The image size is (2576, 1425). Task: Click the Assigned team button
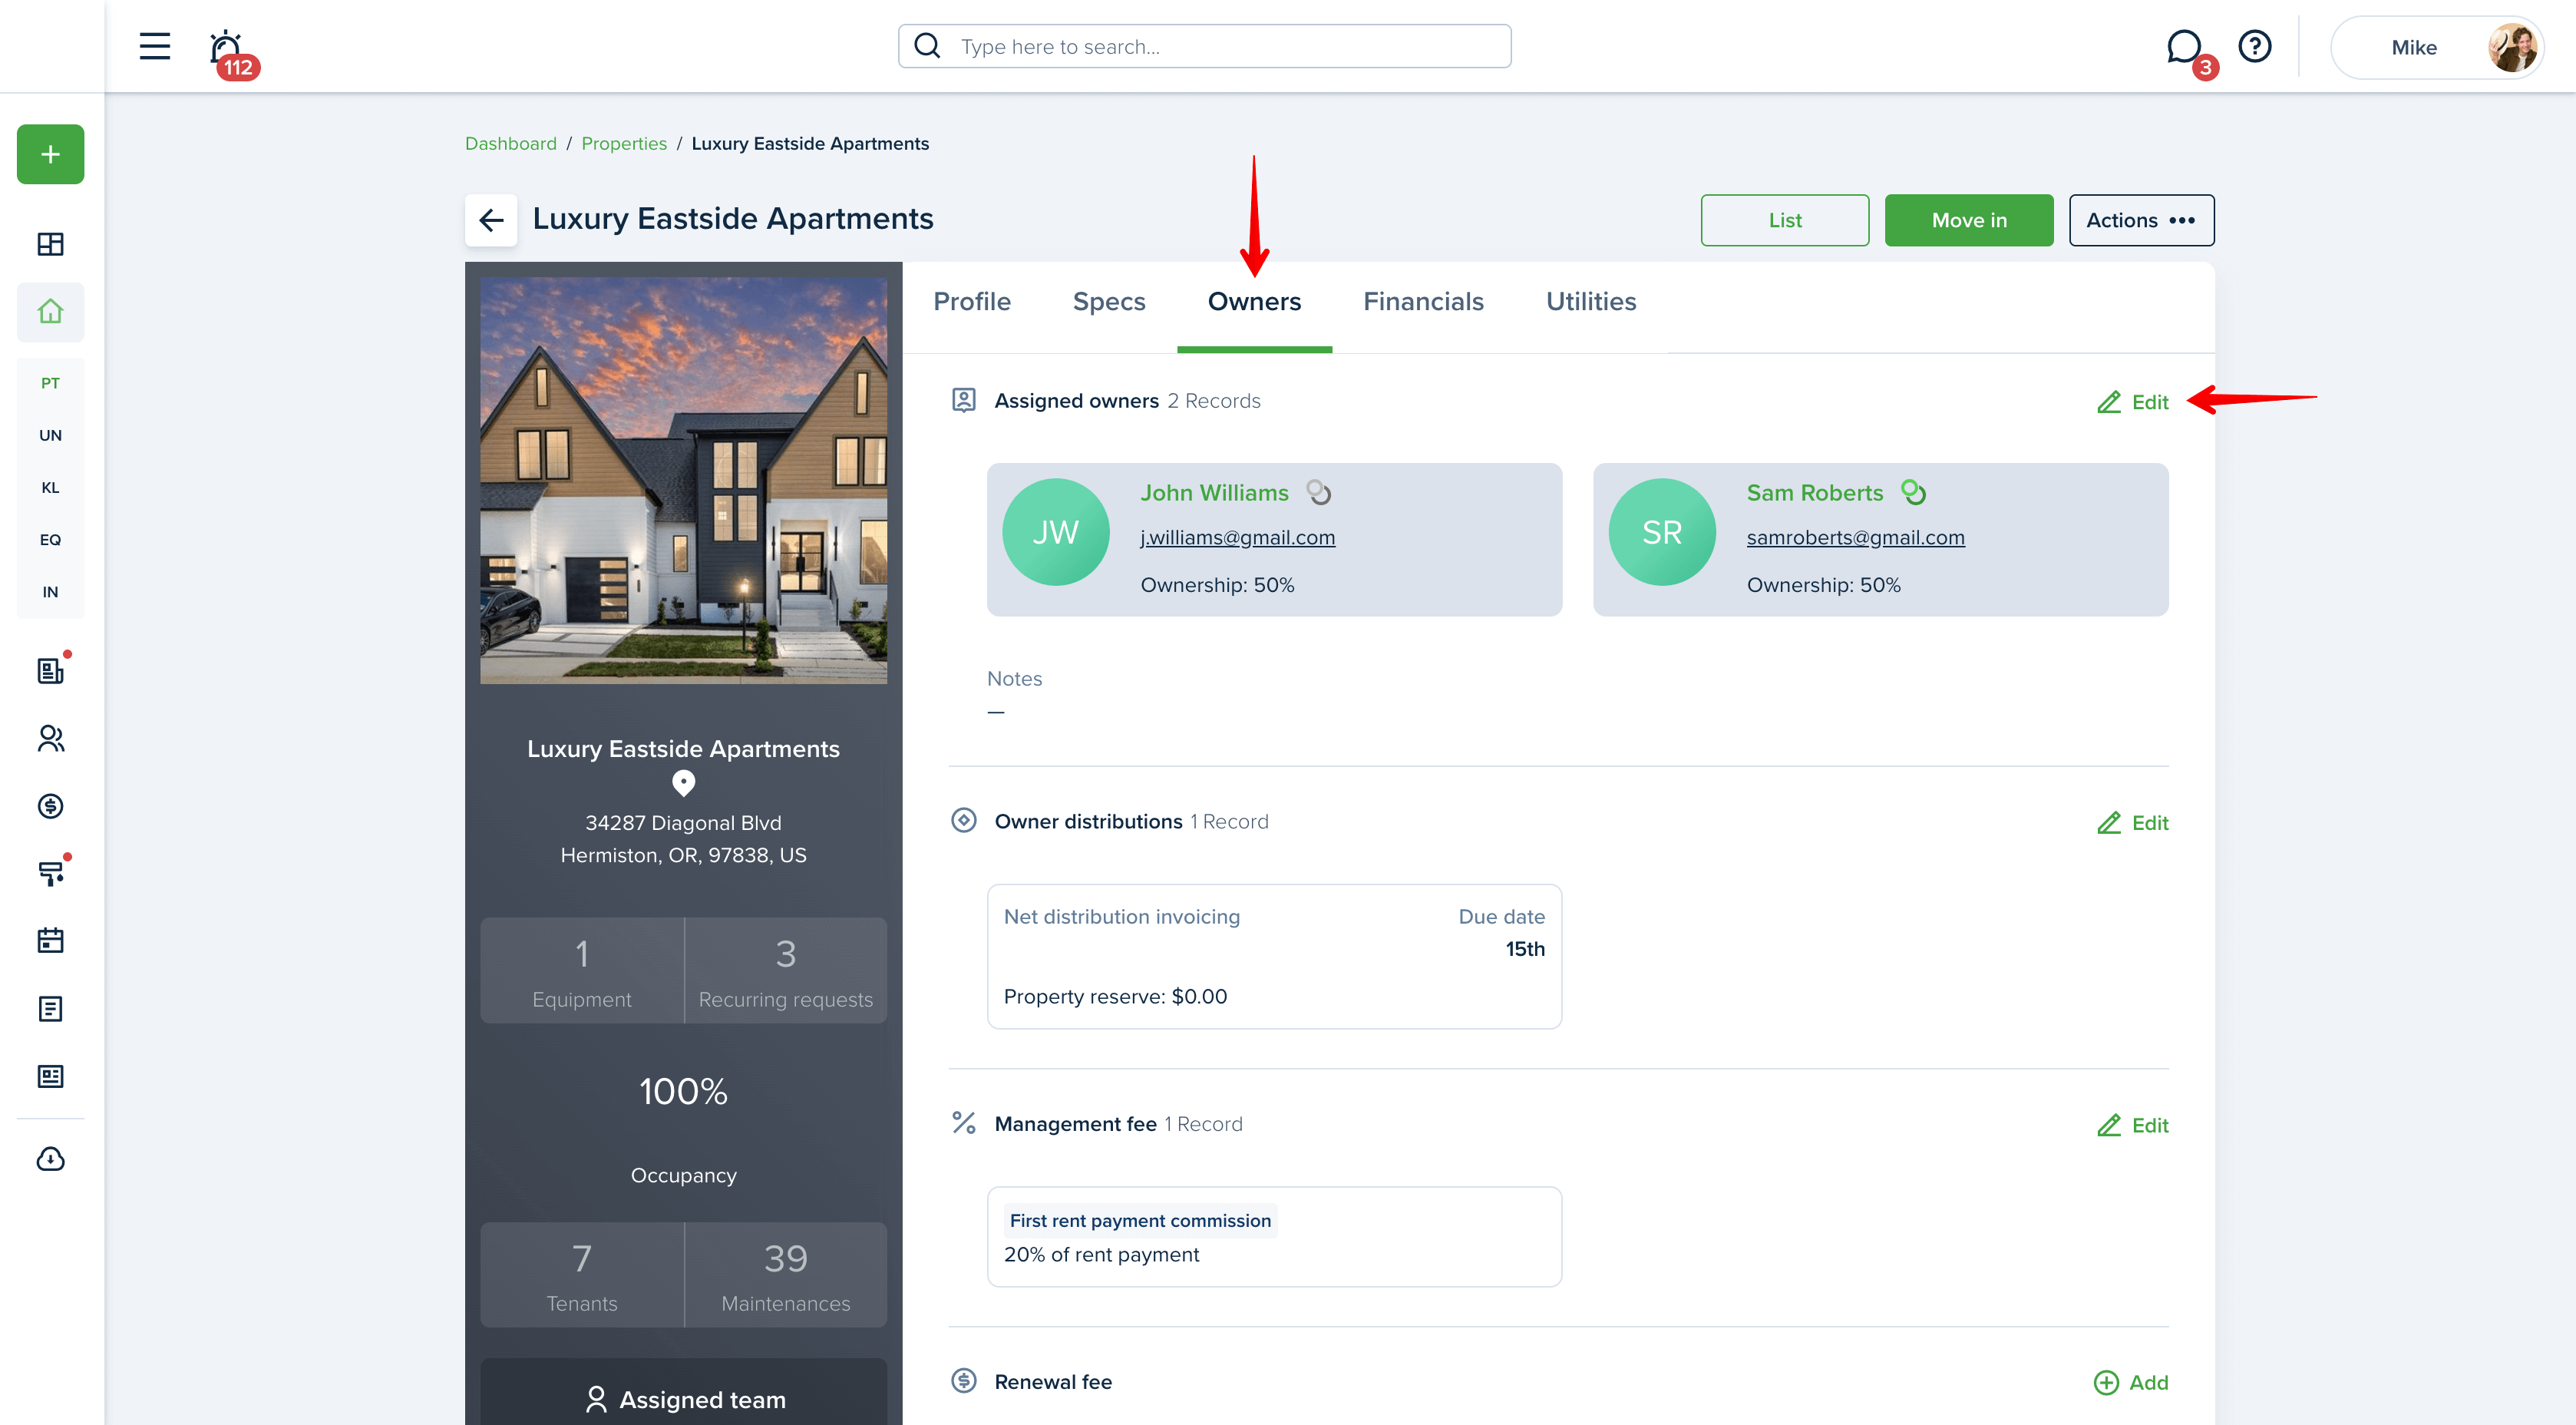pos(683,1398)
